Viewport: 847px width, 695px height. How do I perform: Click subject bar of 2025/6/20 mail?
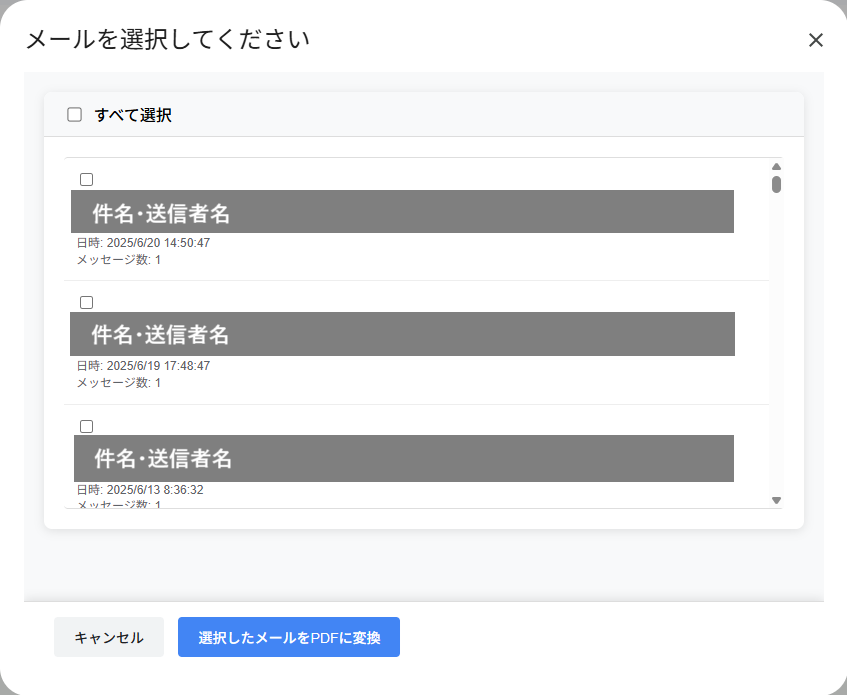point(402,212)
